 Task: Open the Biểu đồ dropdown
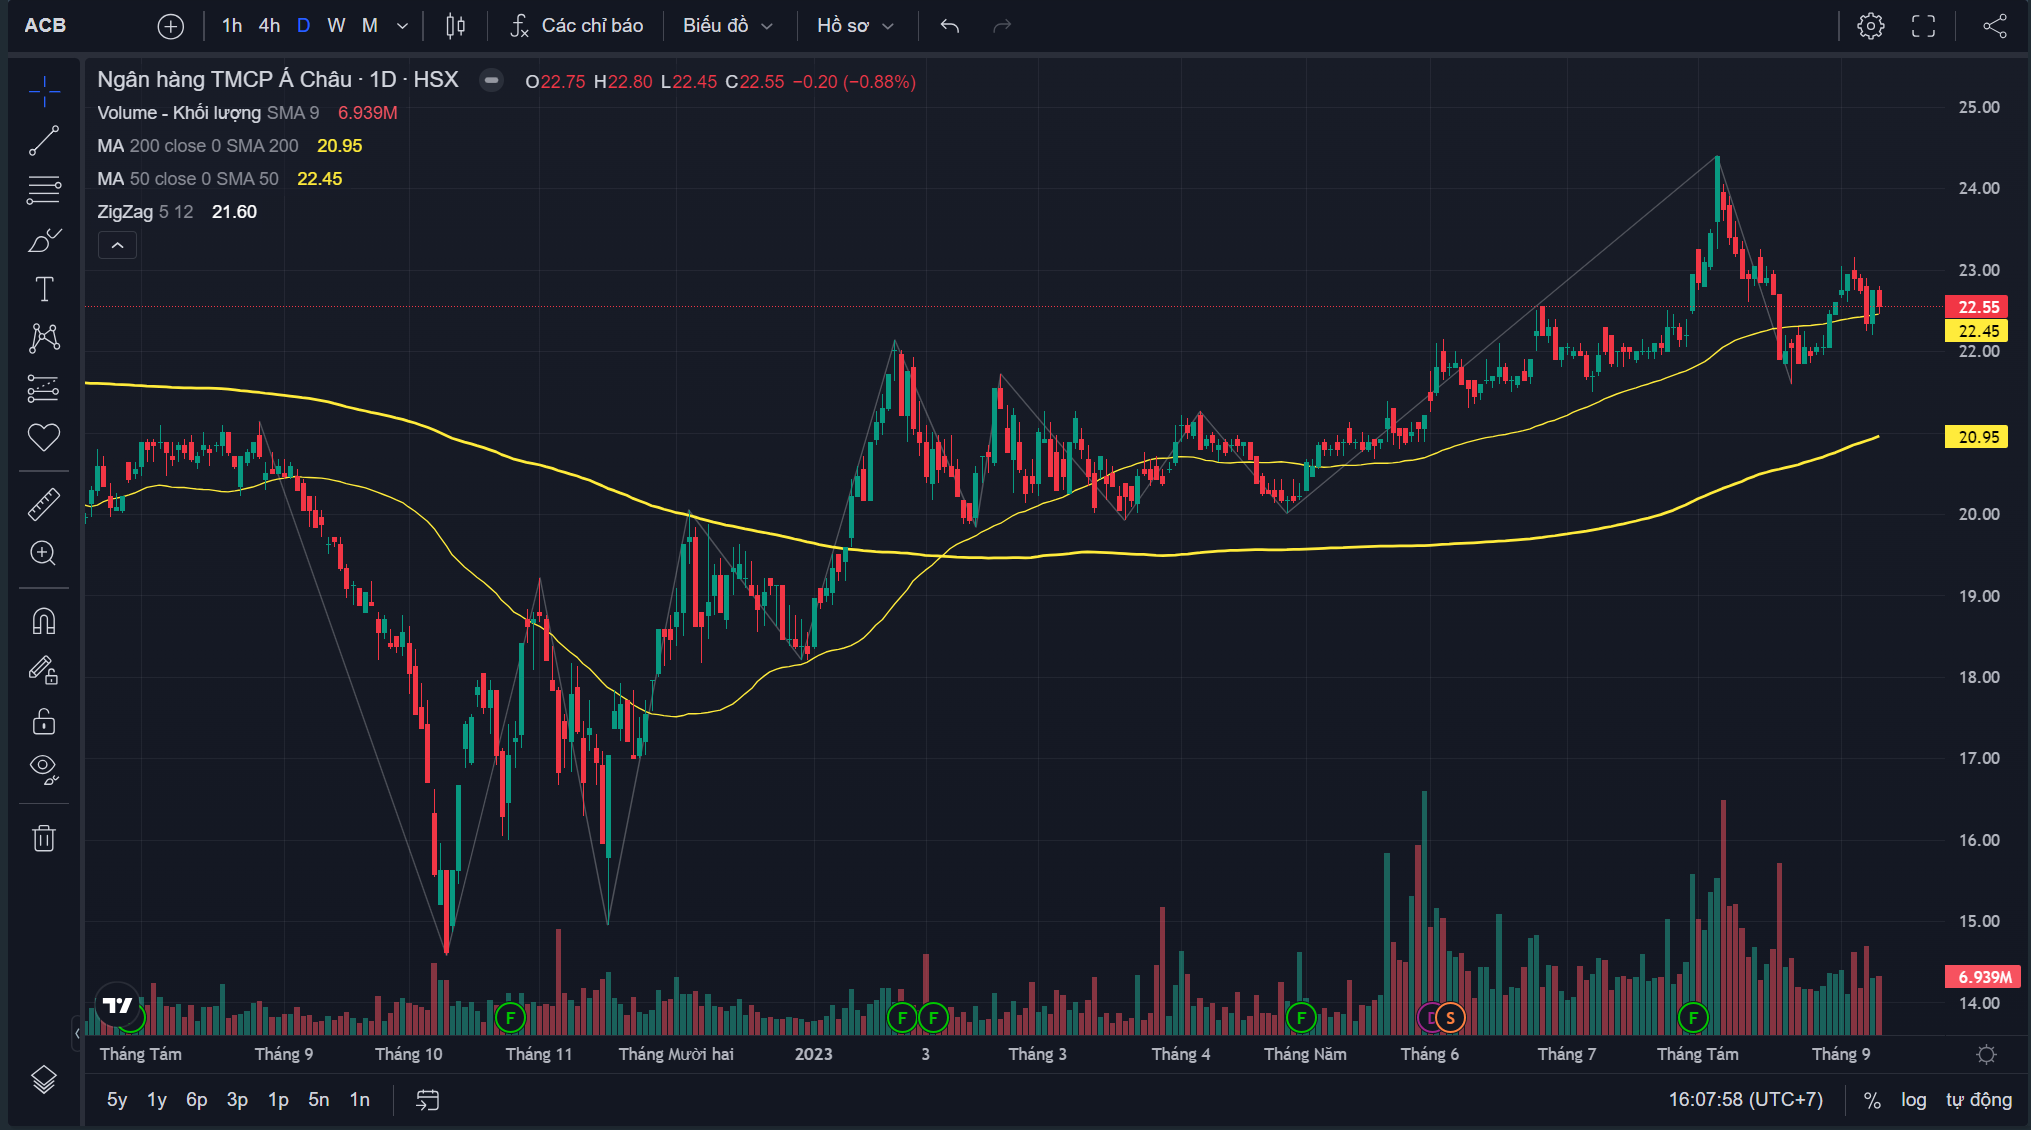(x=728, y=26)
